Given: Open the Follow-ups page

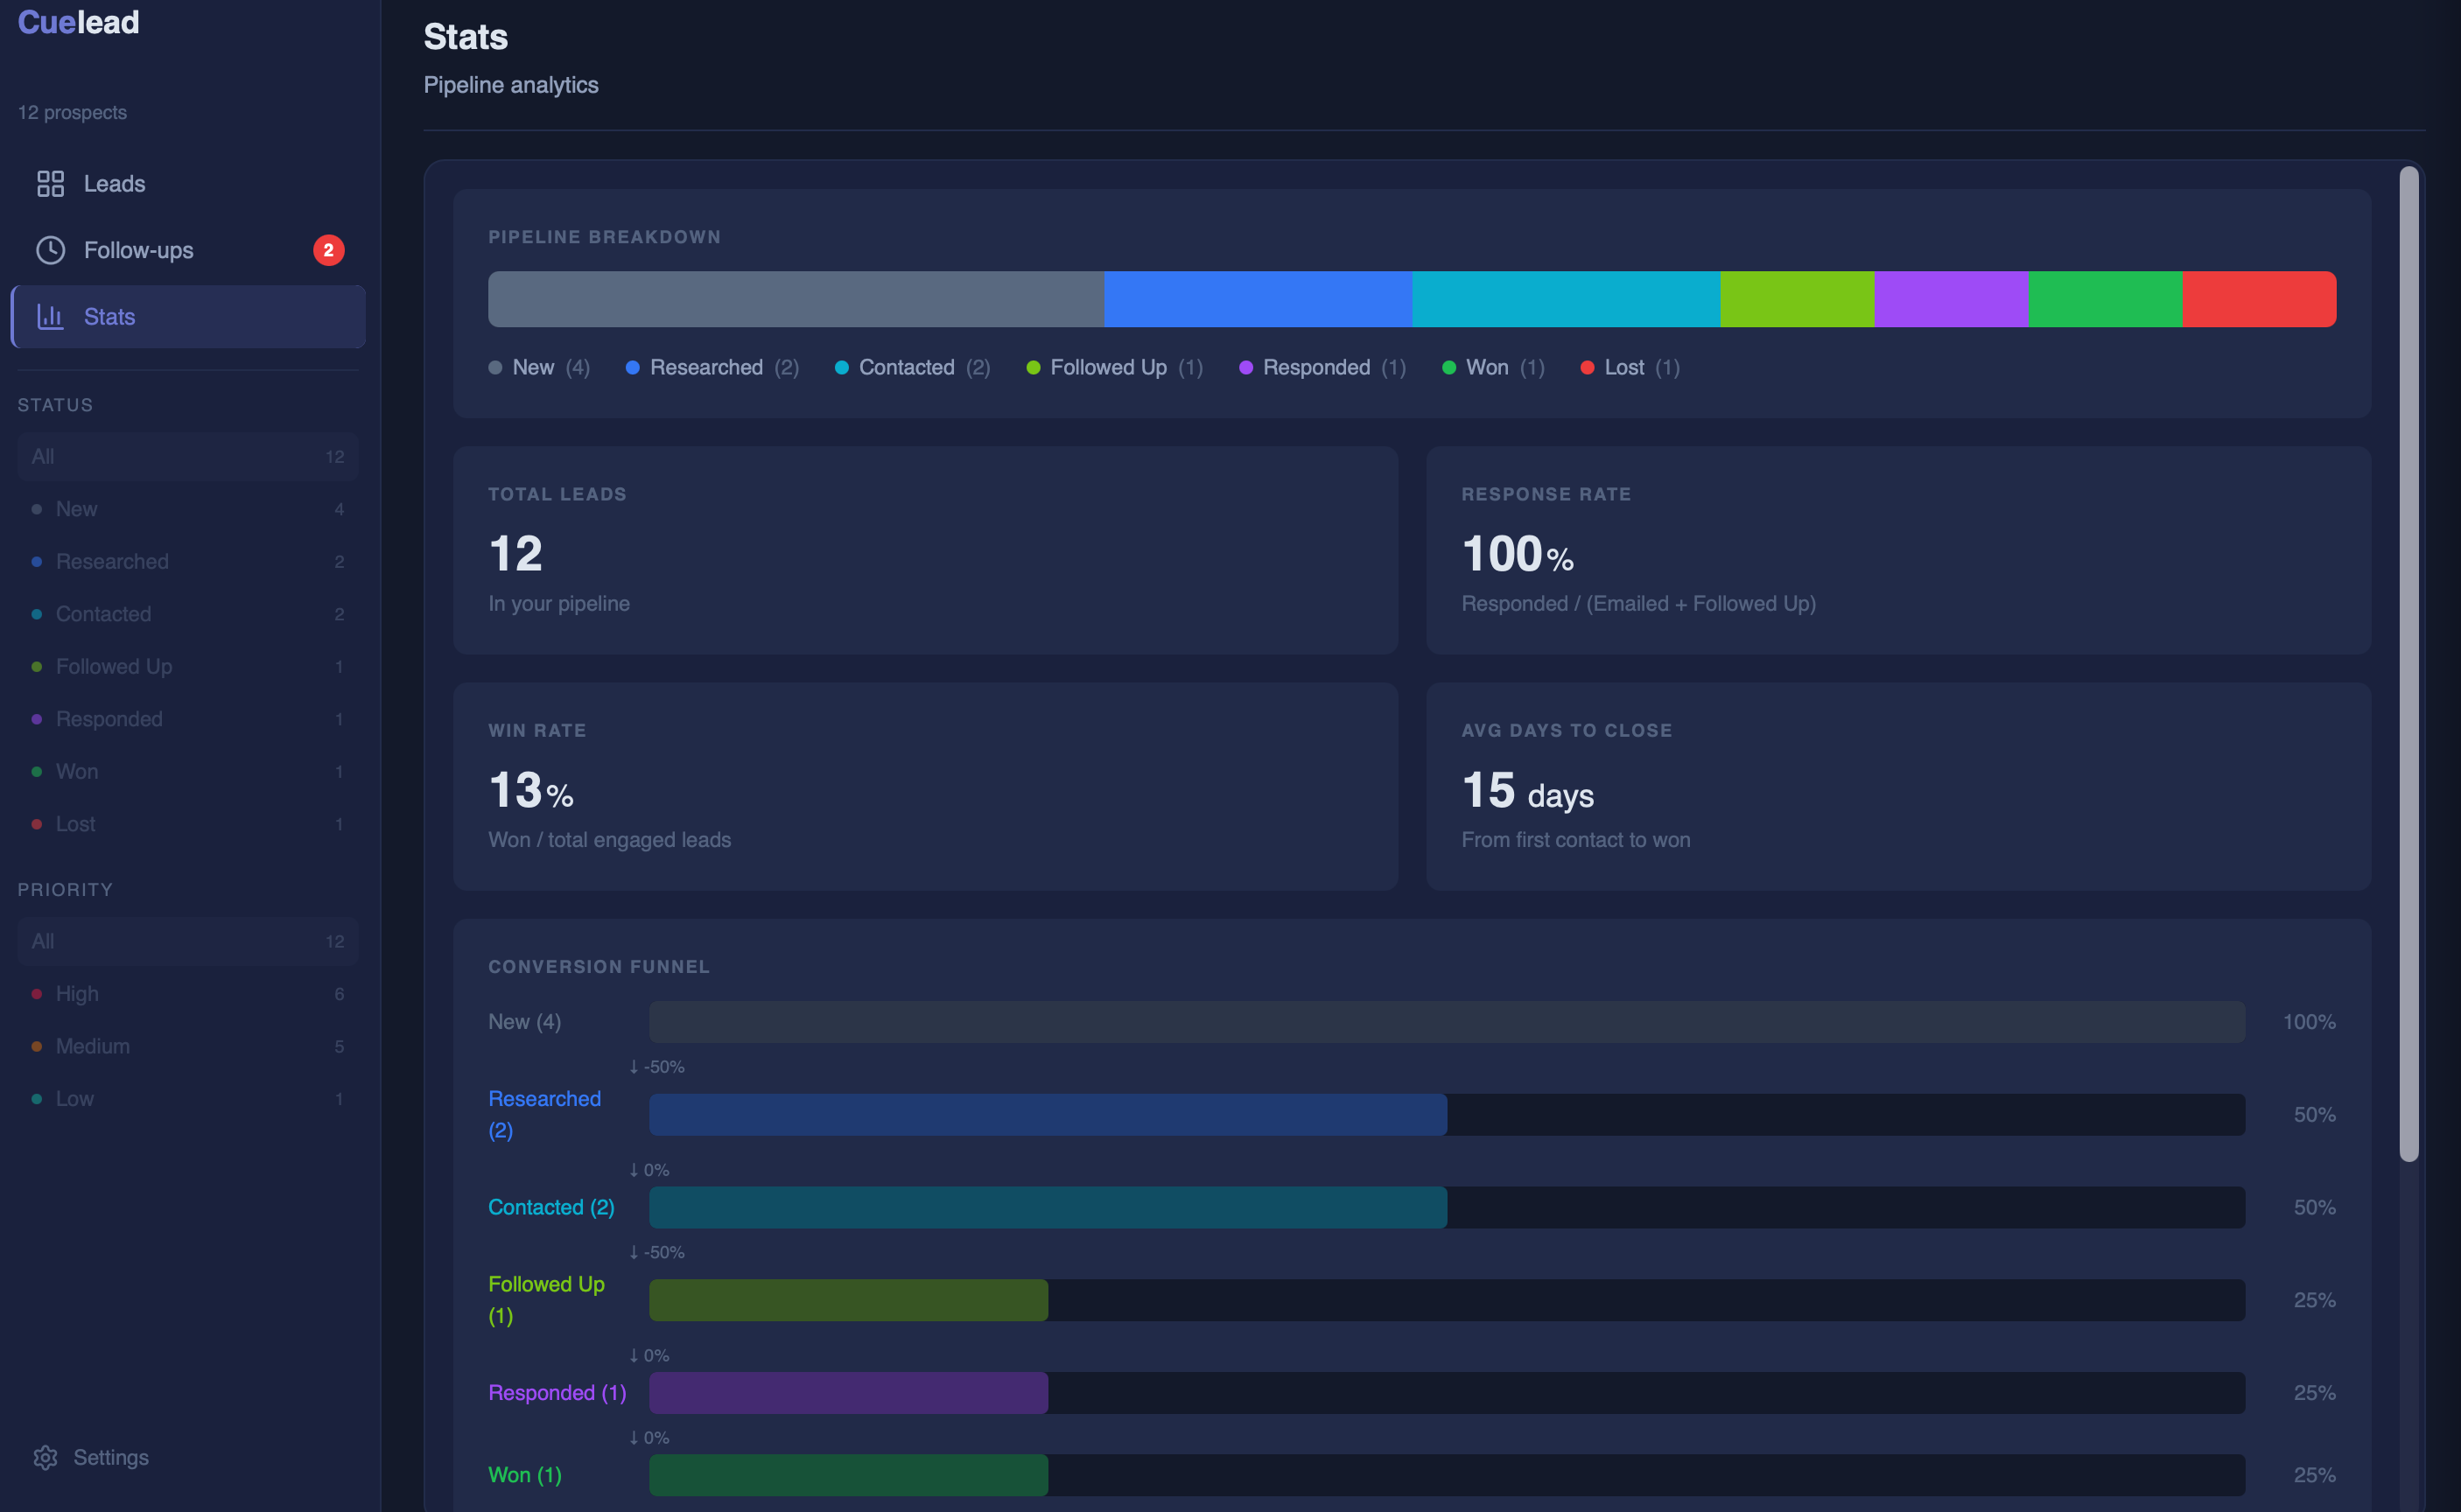Looking at the screenshot, I should [138, 250].
